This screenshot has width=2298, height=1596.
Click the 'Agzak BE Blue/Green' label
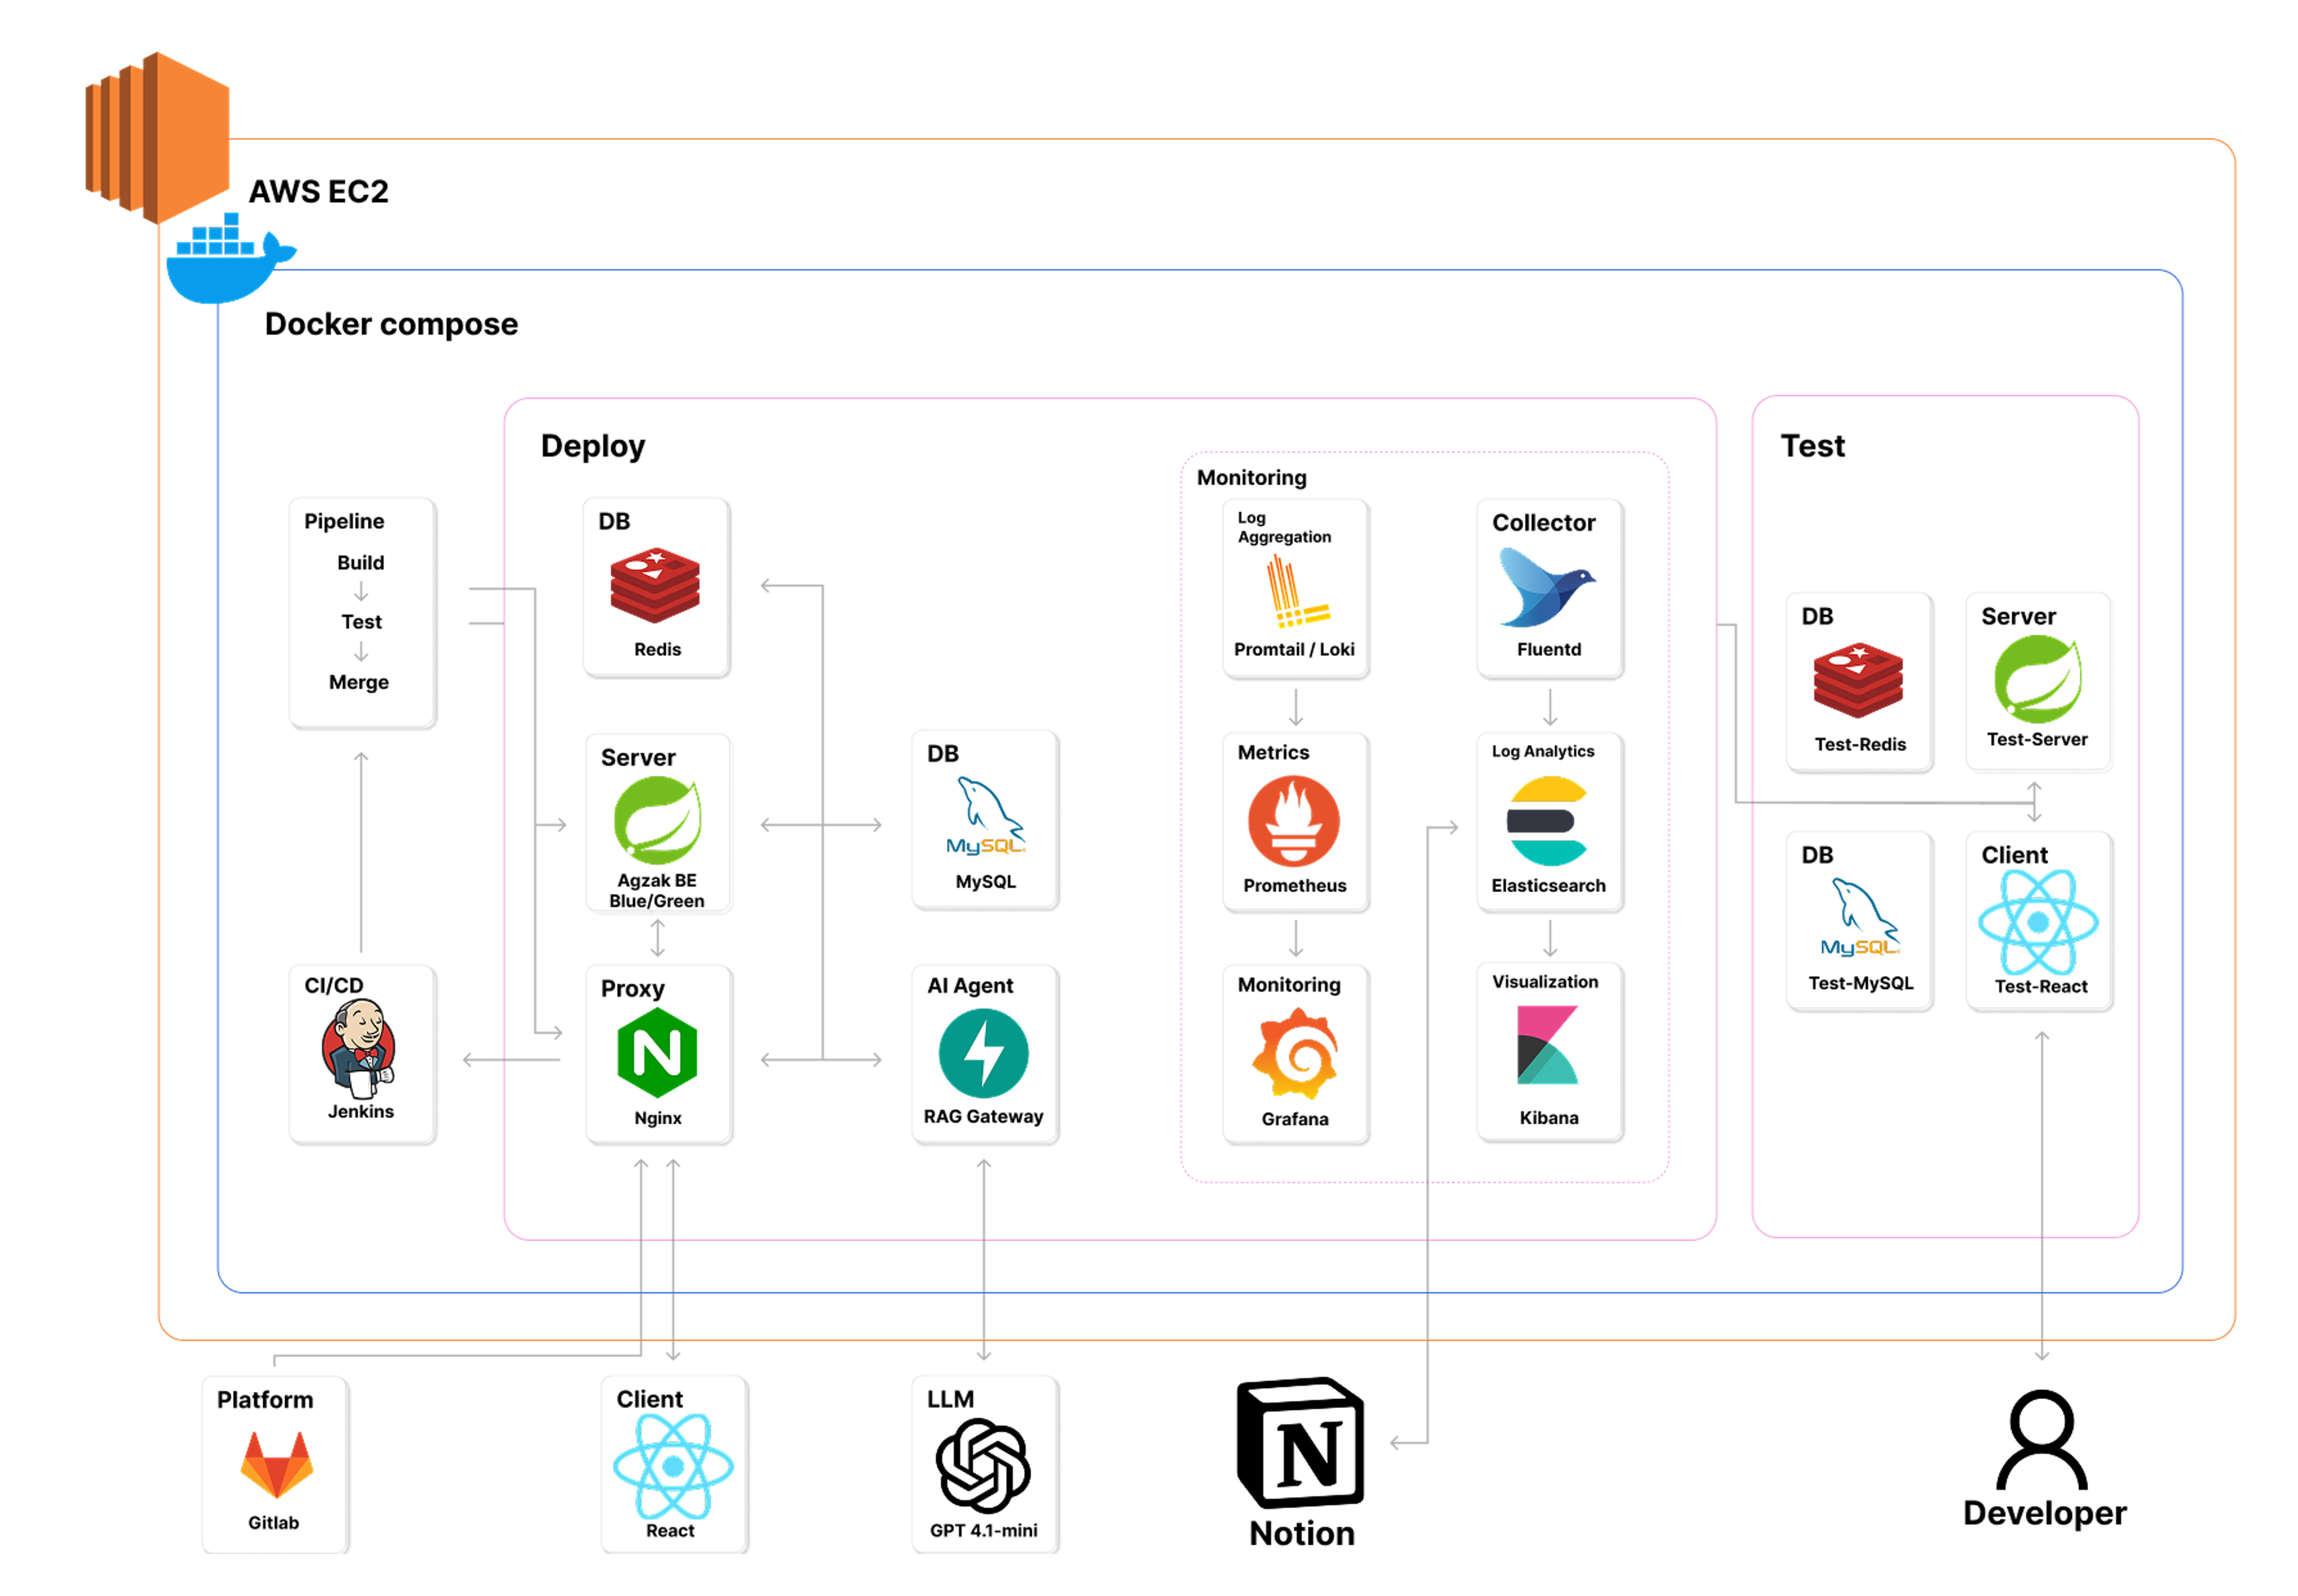[x=656, y=890]
